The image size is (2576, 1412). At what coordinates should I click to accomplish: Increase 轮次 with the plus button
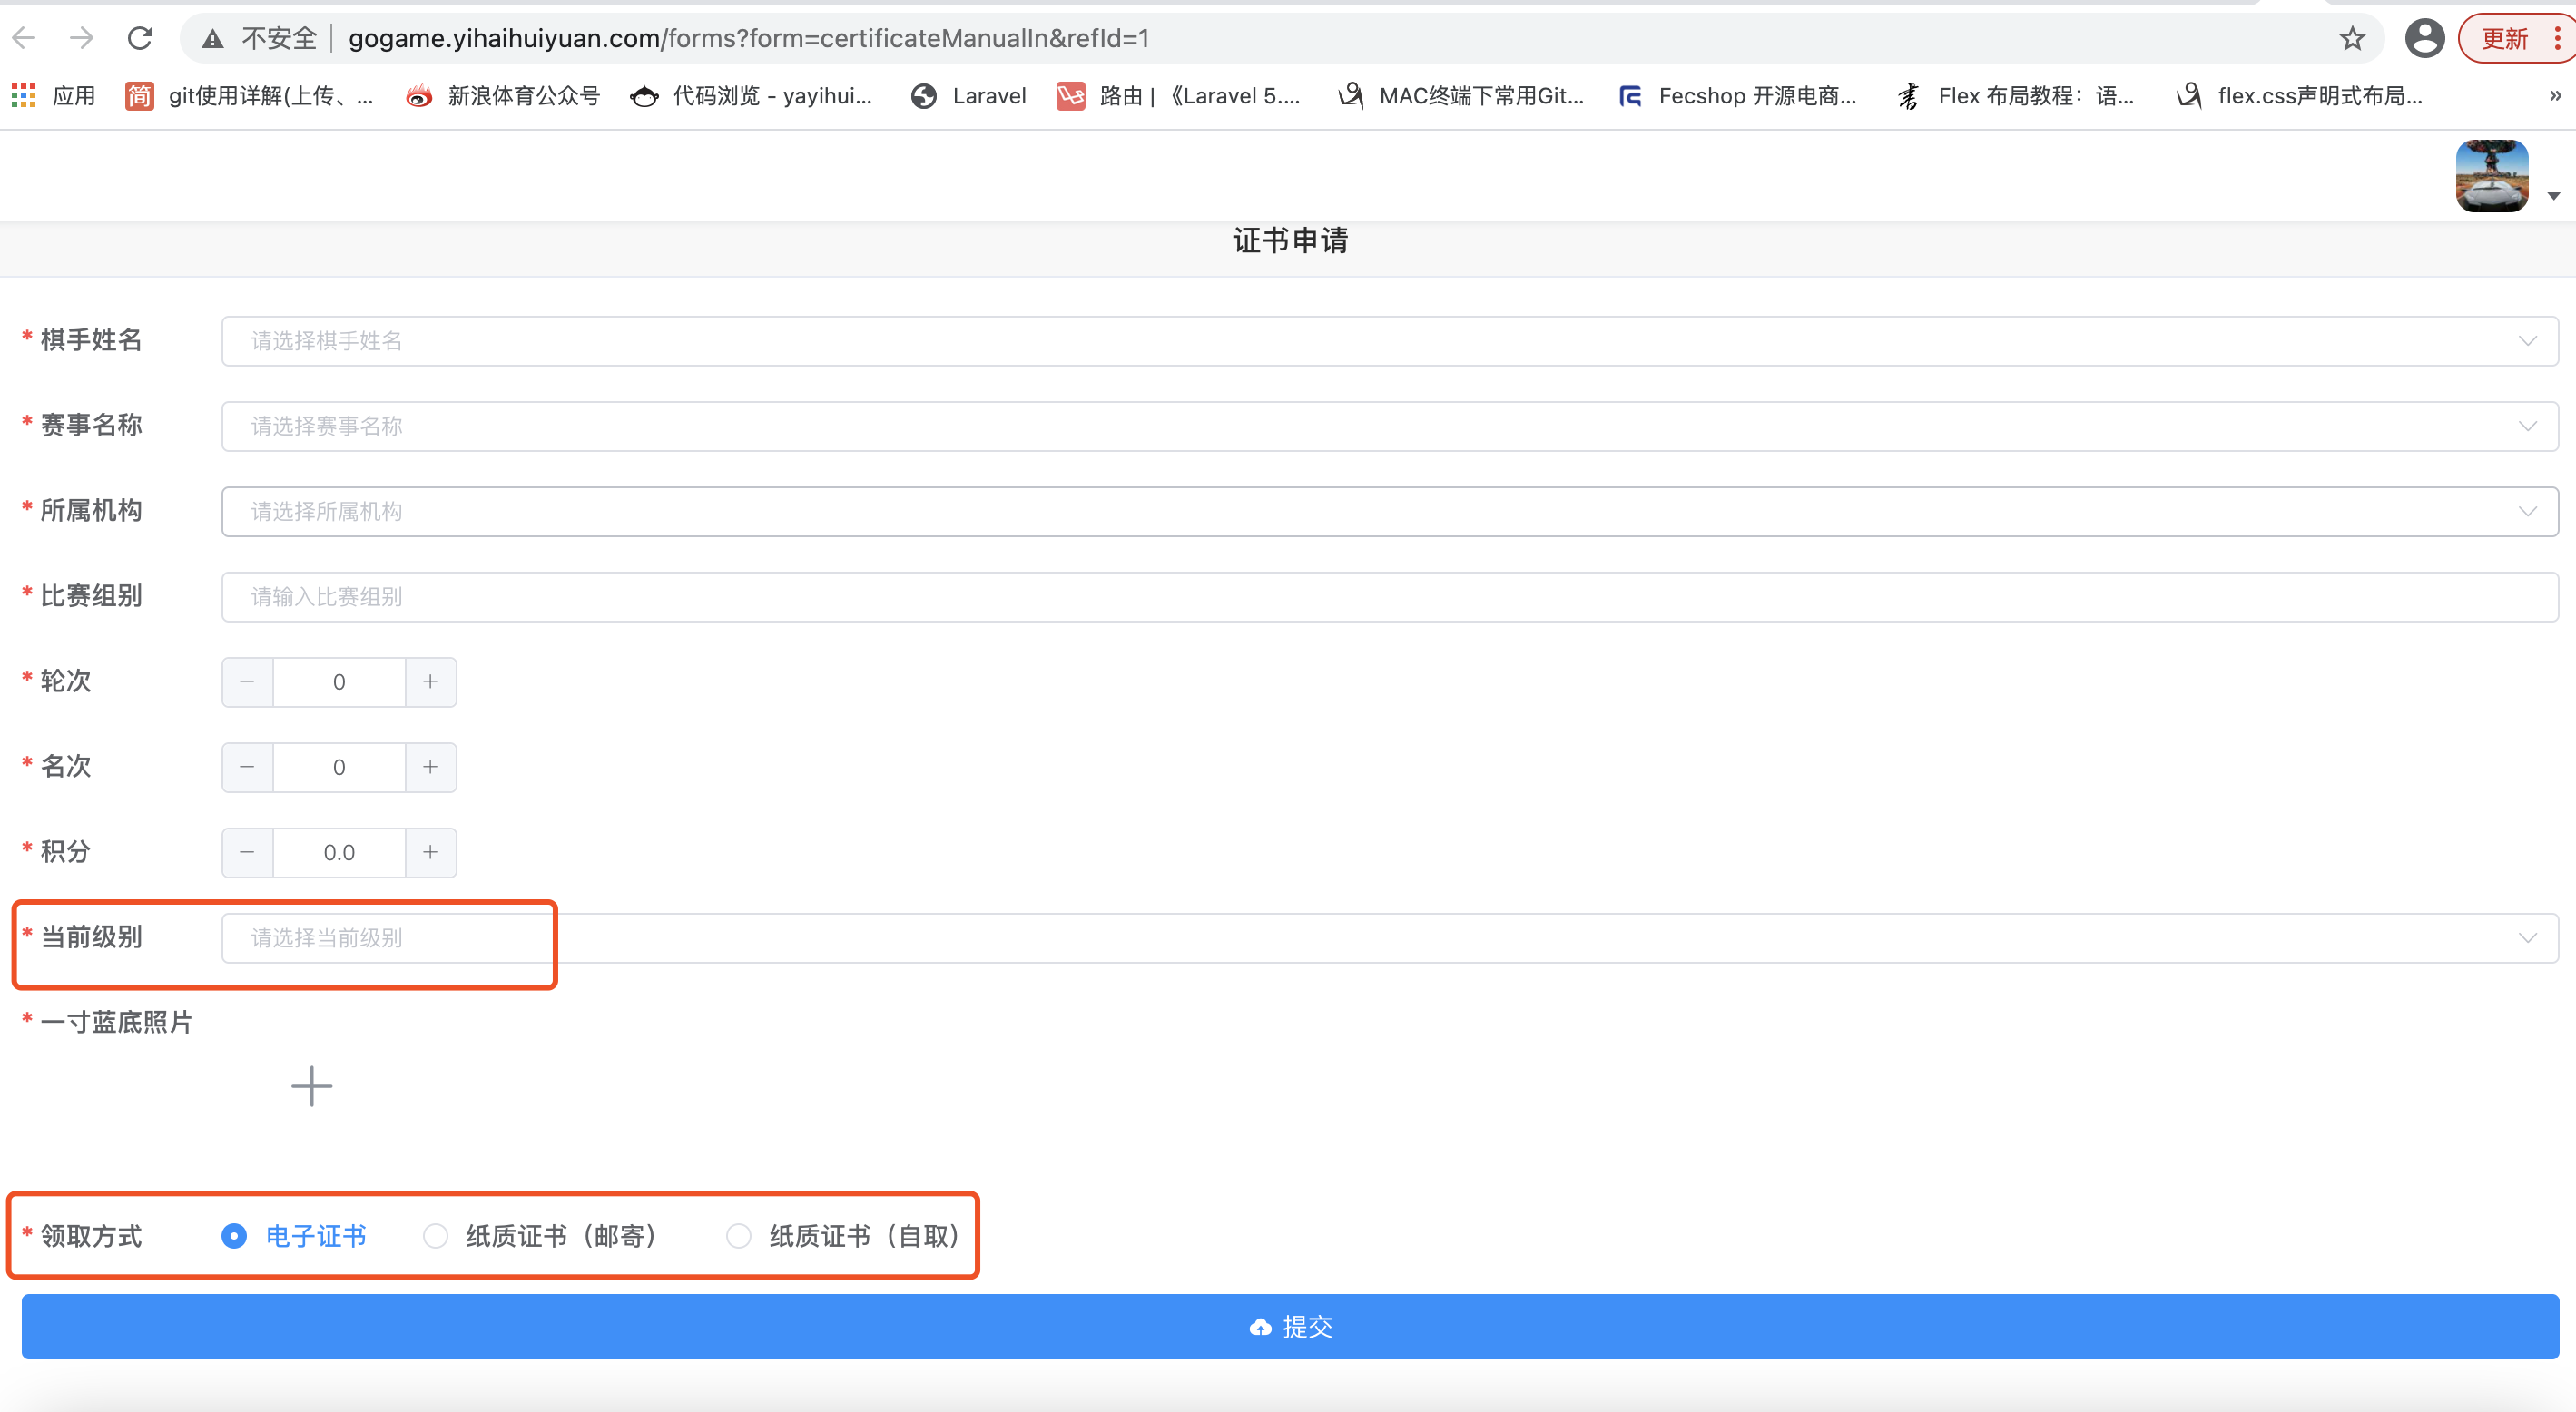(x=430, y=682)
